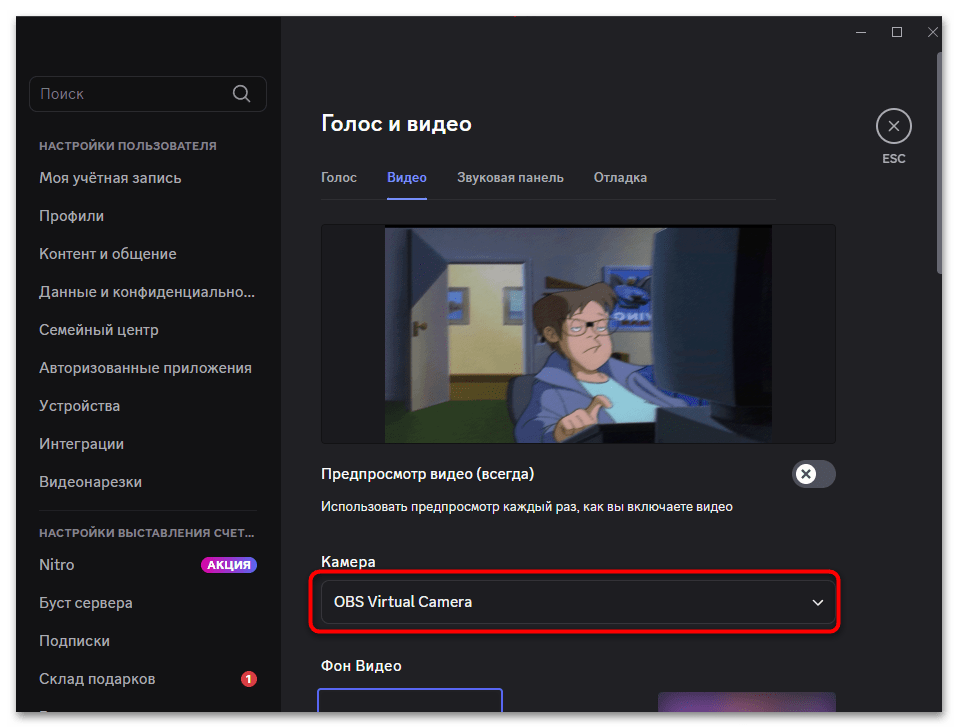Click the settings vertical scrollbar

click(x=940, y=164)
